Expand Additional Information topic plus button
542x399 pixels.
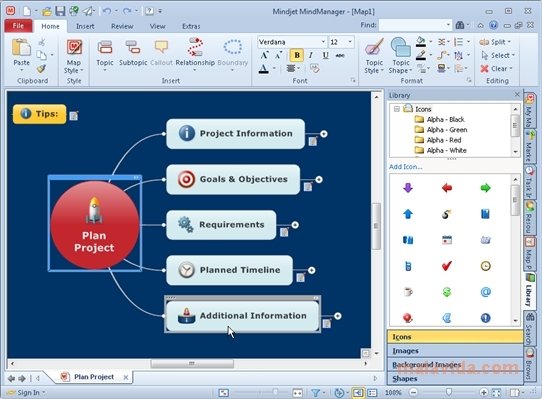coord(338,316)
